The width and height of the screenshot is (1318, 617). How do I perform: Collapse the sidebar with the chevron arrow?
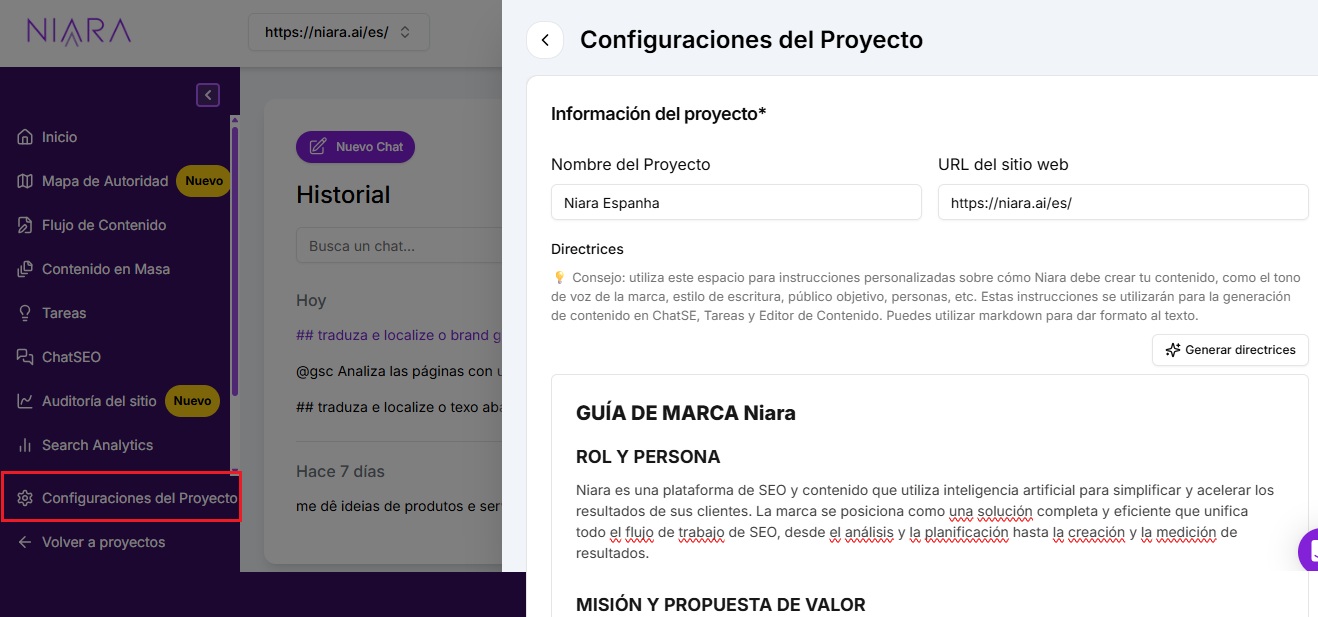[208, 94]
